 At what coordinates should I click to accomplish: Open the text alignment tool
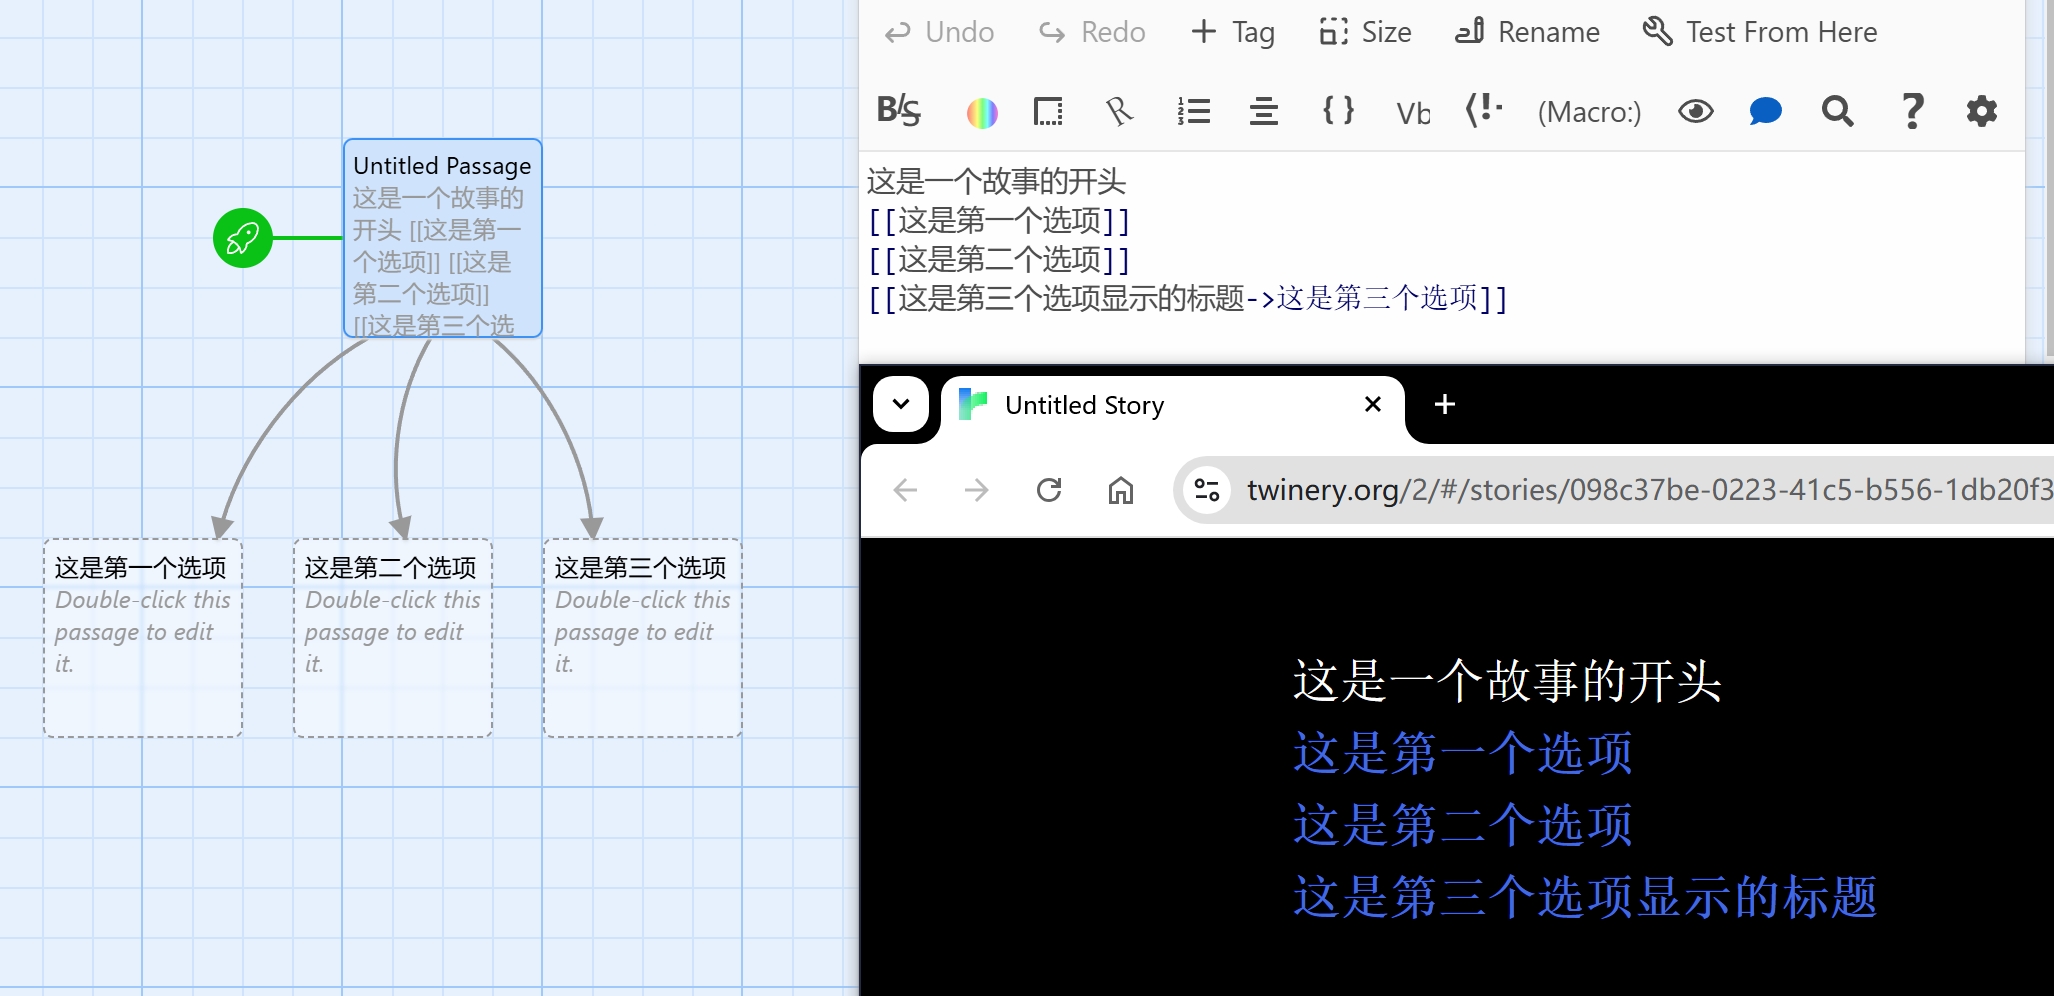(1263, 111)
